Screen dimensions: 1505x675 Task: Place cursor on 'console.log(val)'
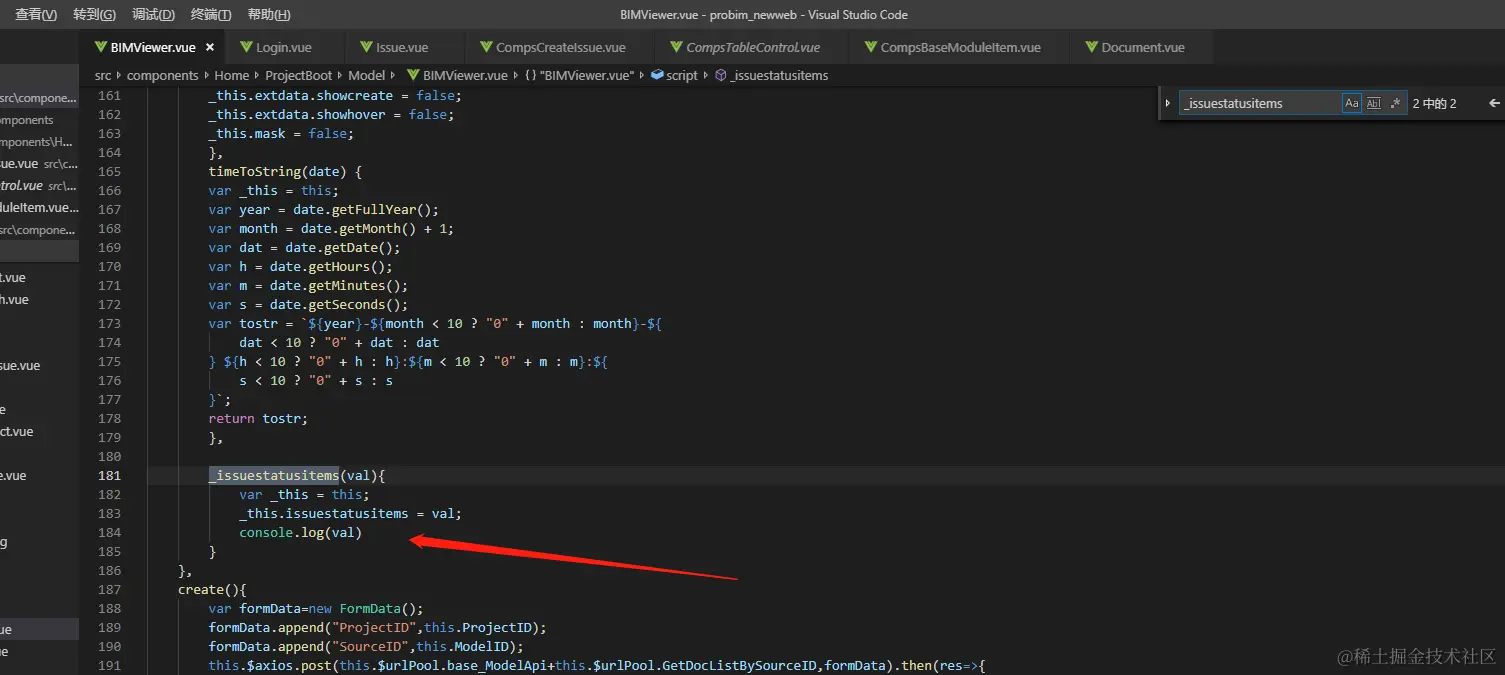(x=300, y=532)
